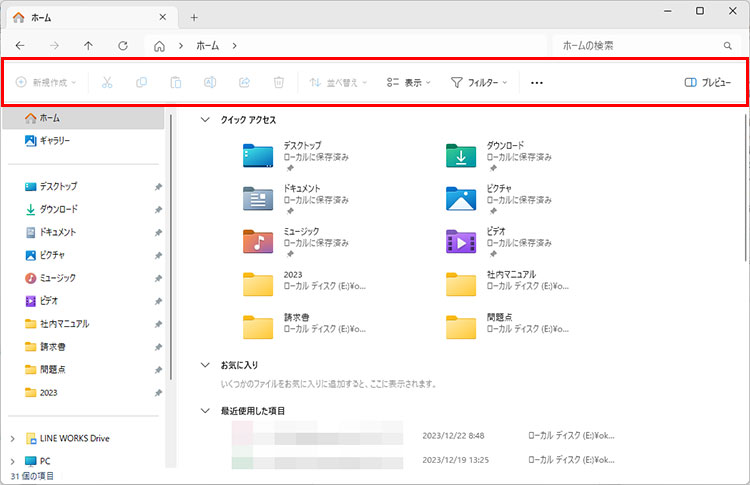Show more options with three dots button
The image size is (750, 485).
click(x=537, y=82)
